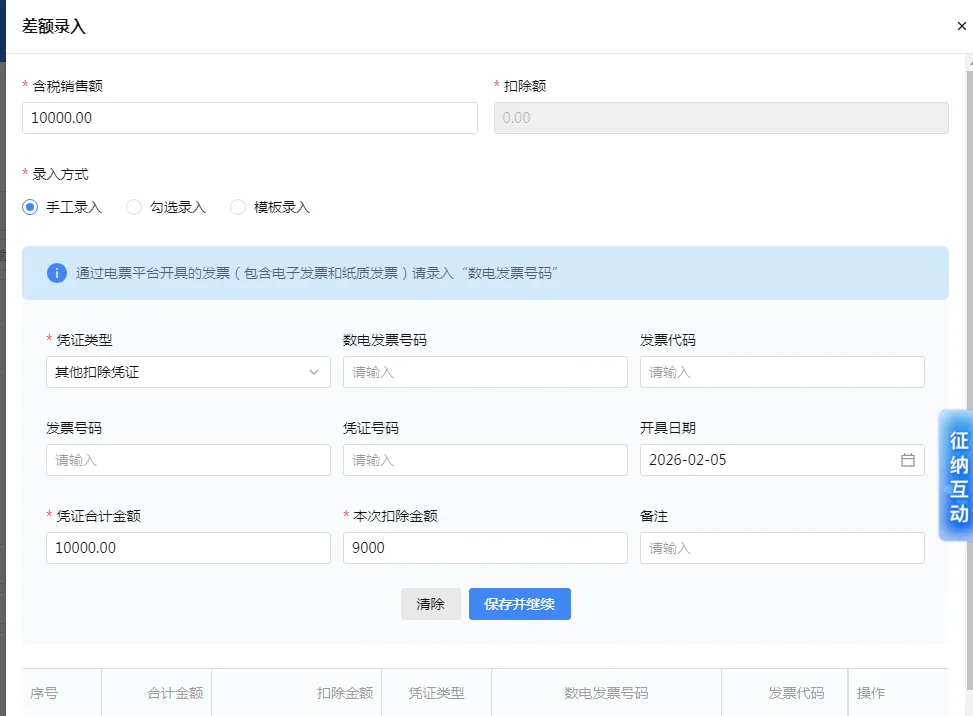The height and width of the screenshot is (716, 973).
Task: Close the 差额录入 dialog with X
Action: pos(961,26)
